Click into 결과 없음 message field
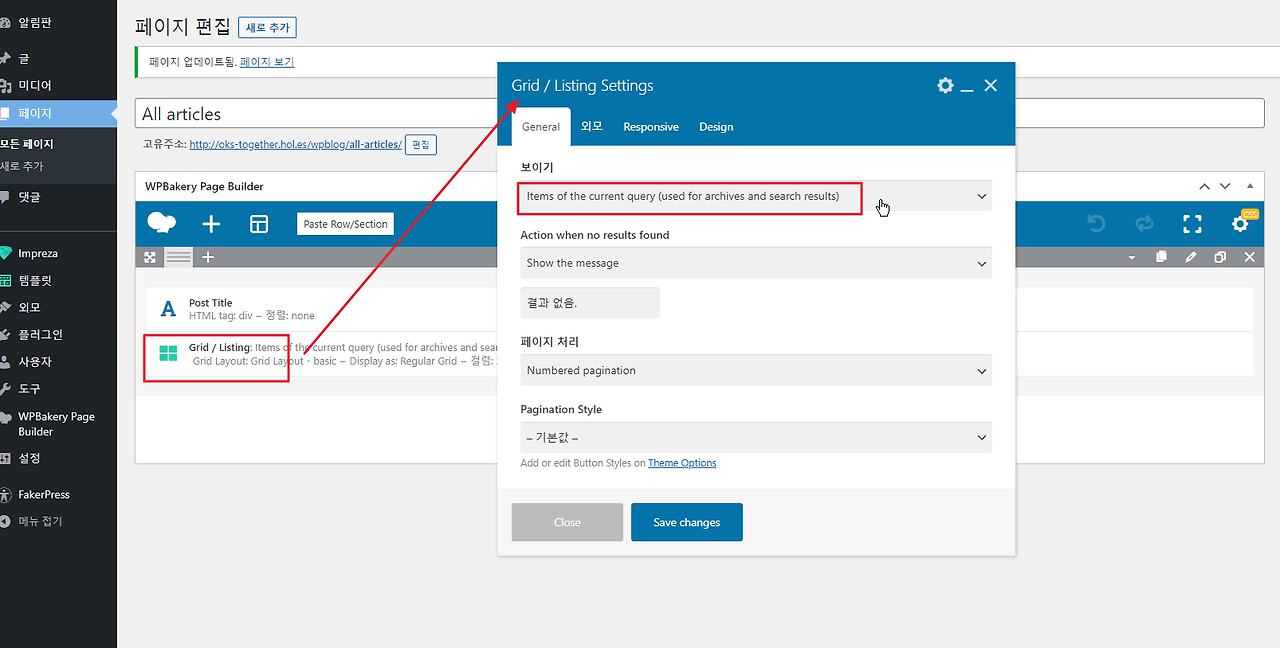The image size is (1280, 648). tap(590, 303)
